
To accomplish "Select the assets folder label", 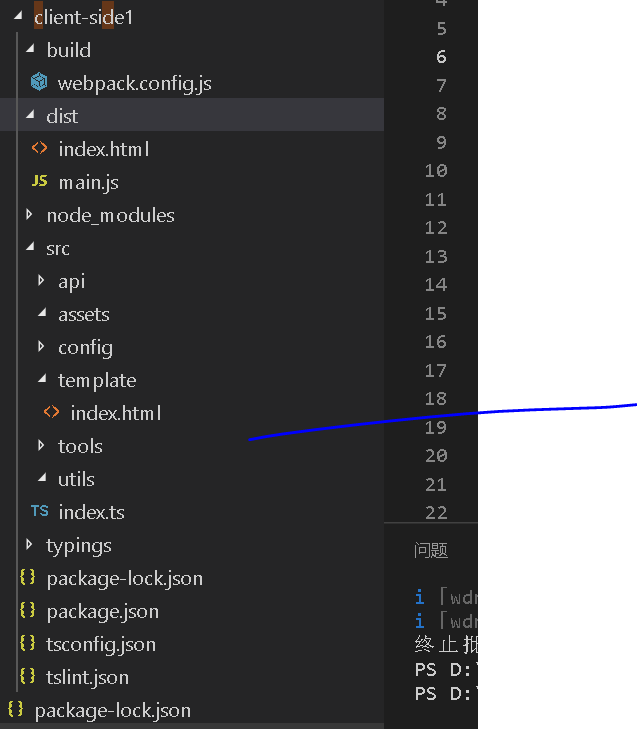I will click(83, 314).
